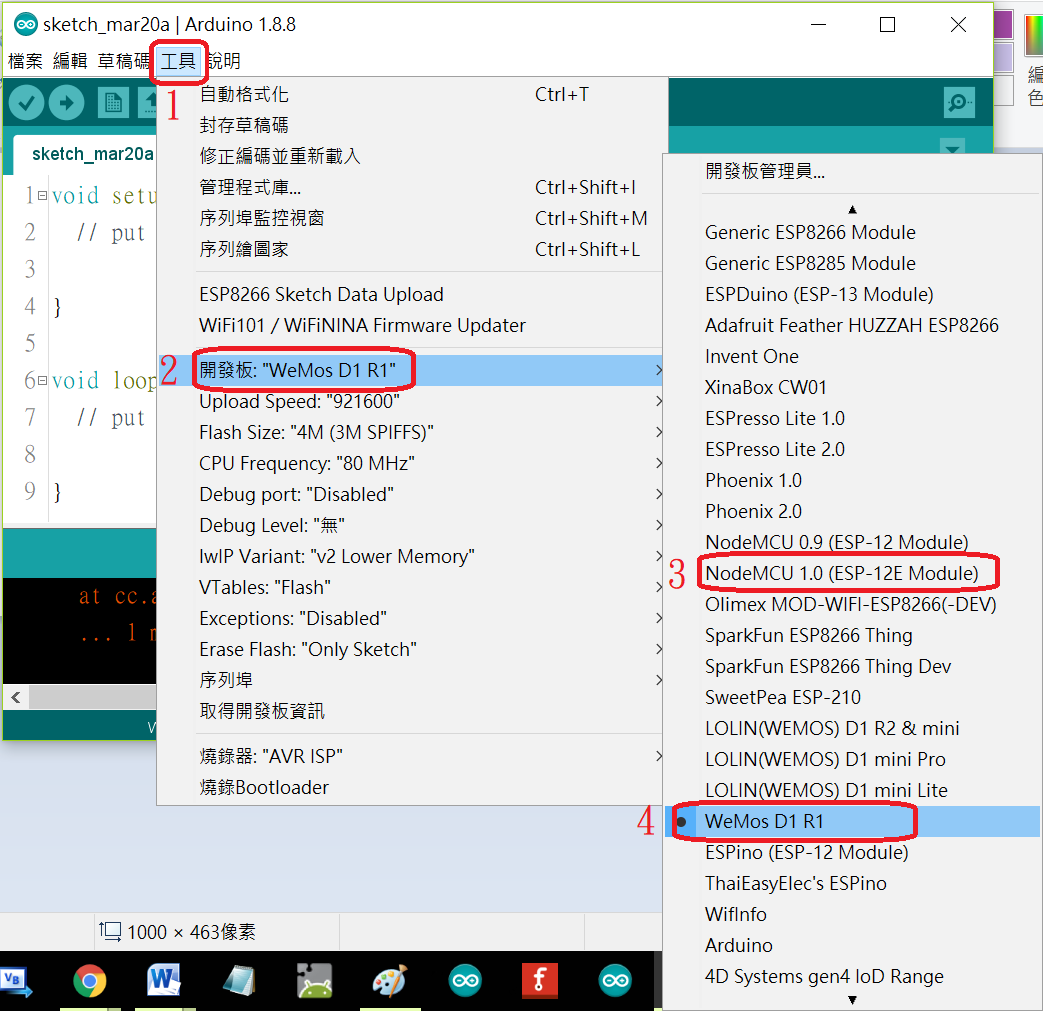Viewport: 1043px width, 1011px height.
Task: Expand Upload Speed 921600 submenu
Action: click(410, 401)
